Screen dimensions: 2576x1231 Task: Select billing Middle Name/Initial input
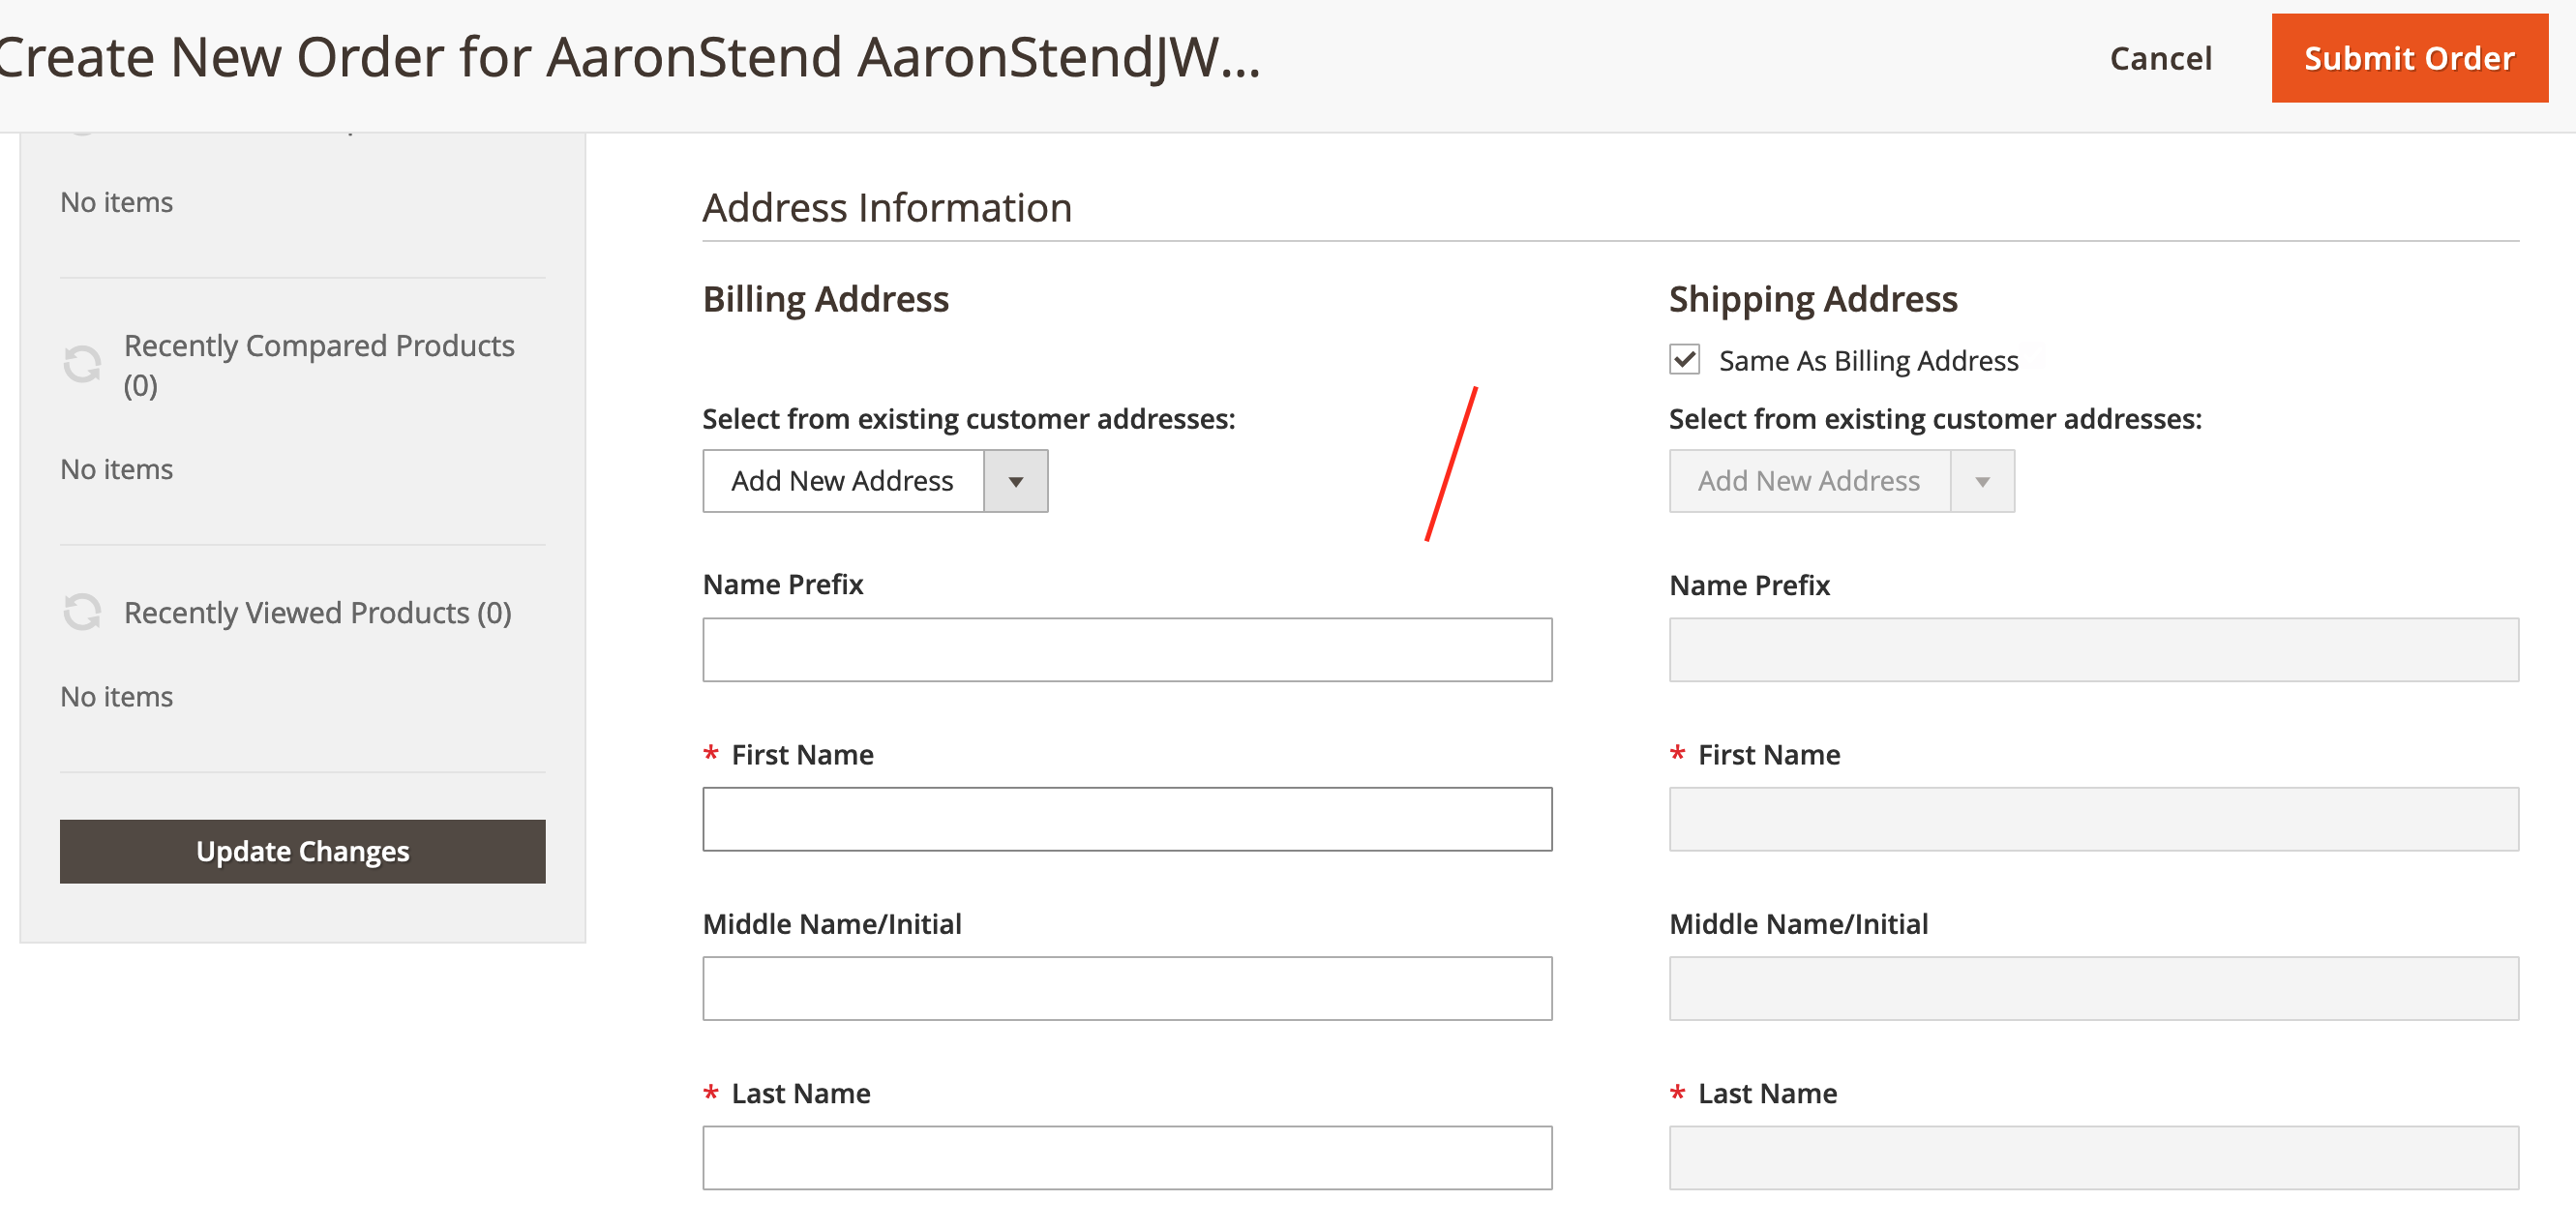[1127, 988]
